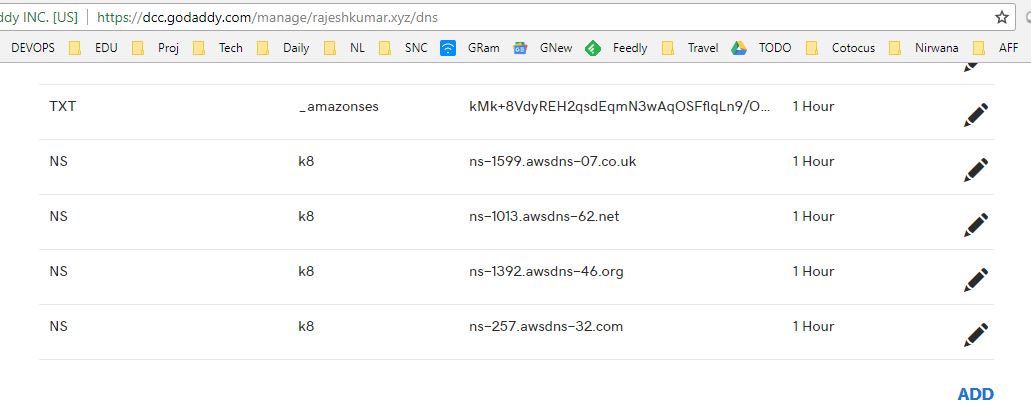Edit the ns-1013.awsdns-62.net NS record

click(975, 225)
